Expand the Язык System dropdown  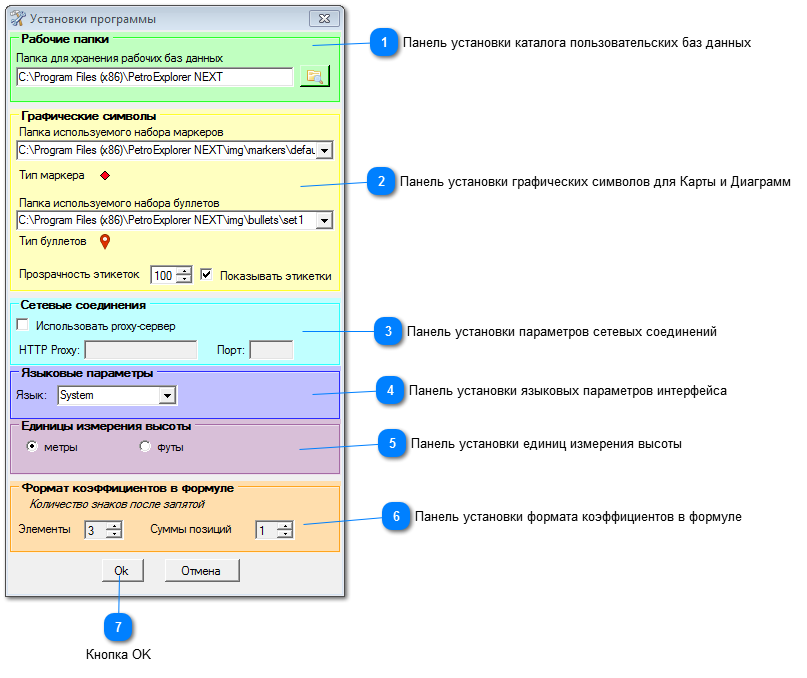pos(167,395)
